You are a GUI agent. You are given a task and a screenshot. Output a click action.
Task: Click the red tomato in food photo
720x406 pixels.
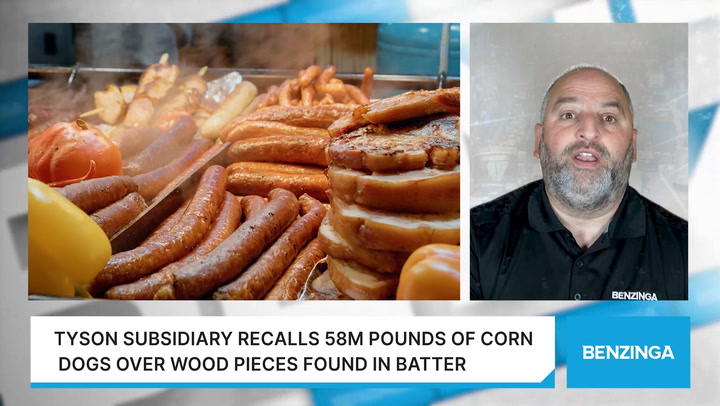click(73, 152)
